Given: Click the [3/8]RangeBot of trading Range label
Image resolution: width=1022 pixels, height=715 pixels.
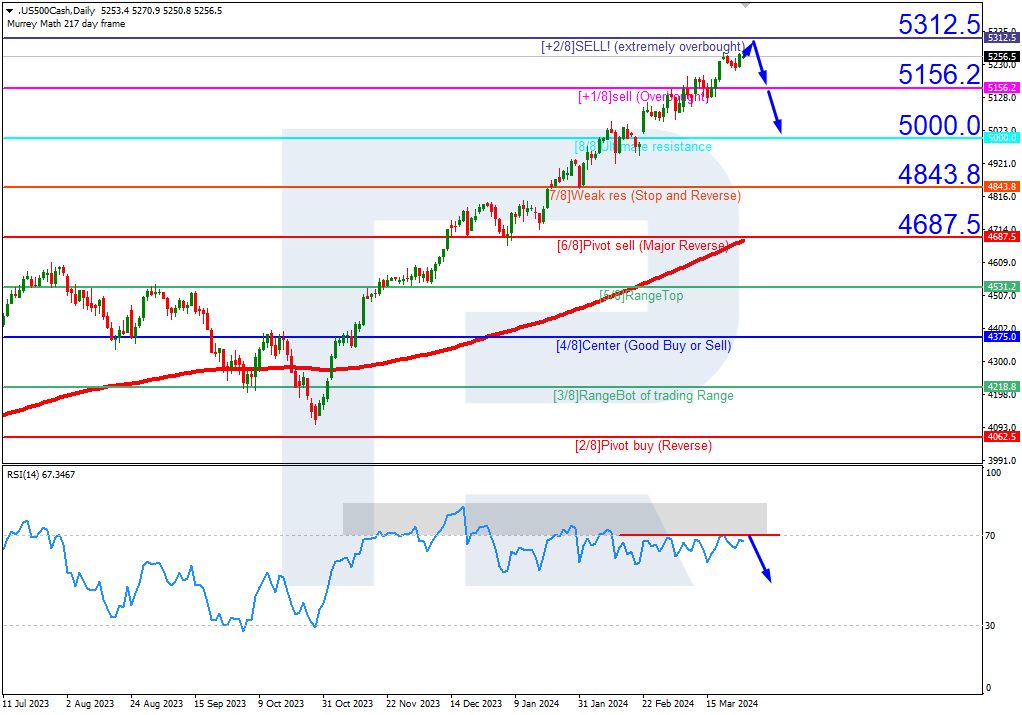Looking at the screenshot, I should pos(643,396).
